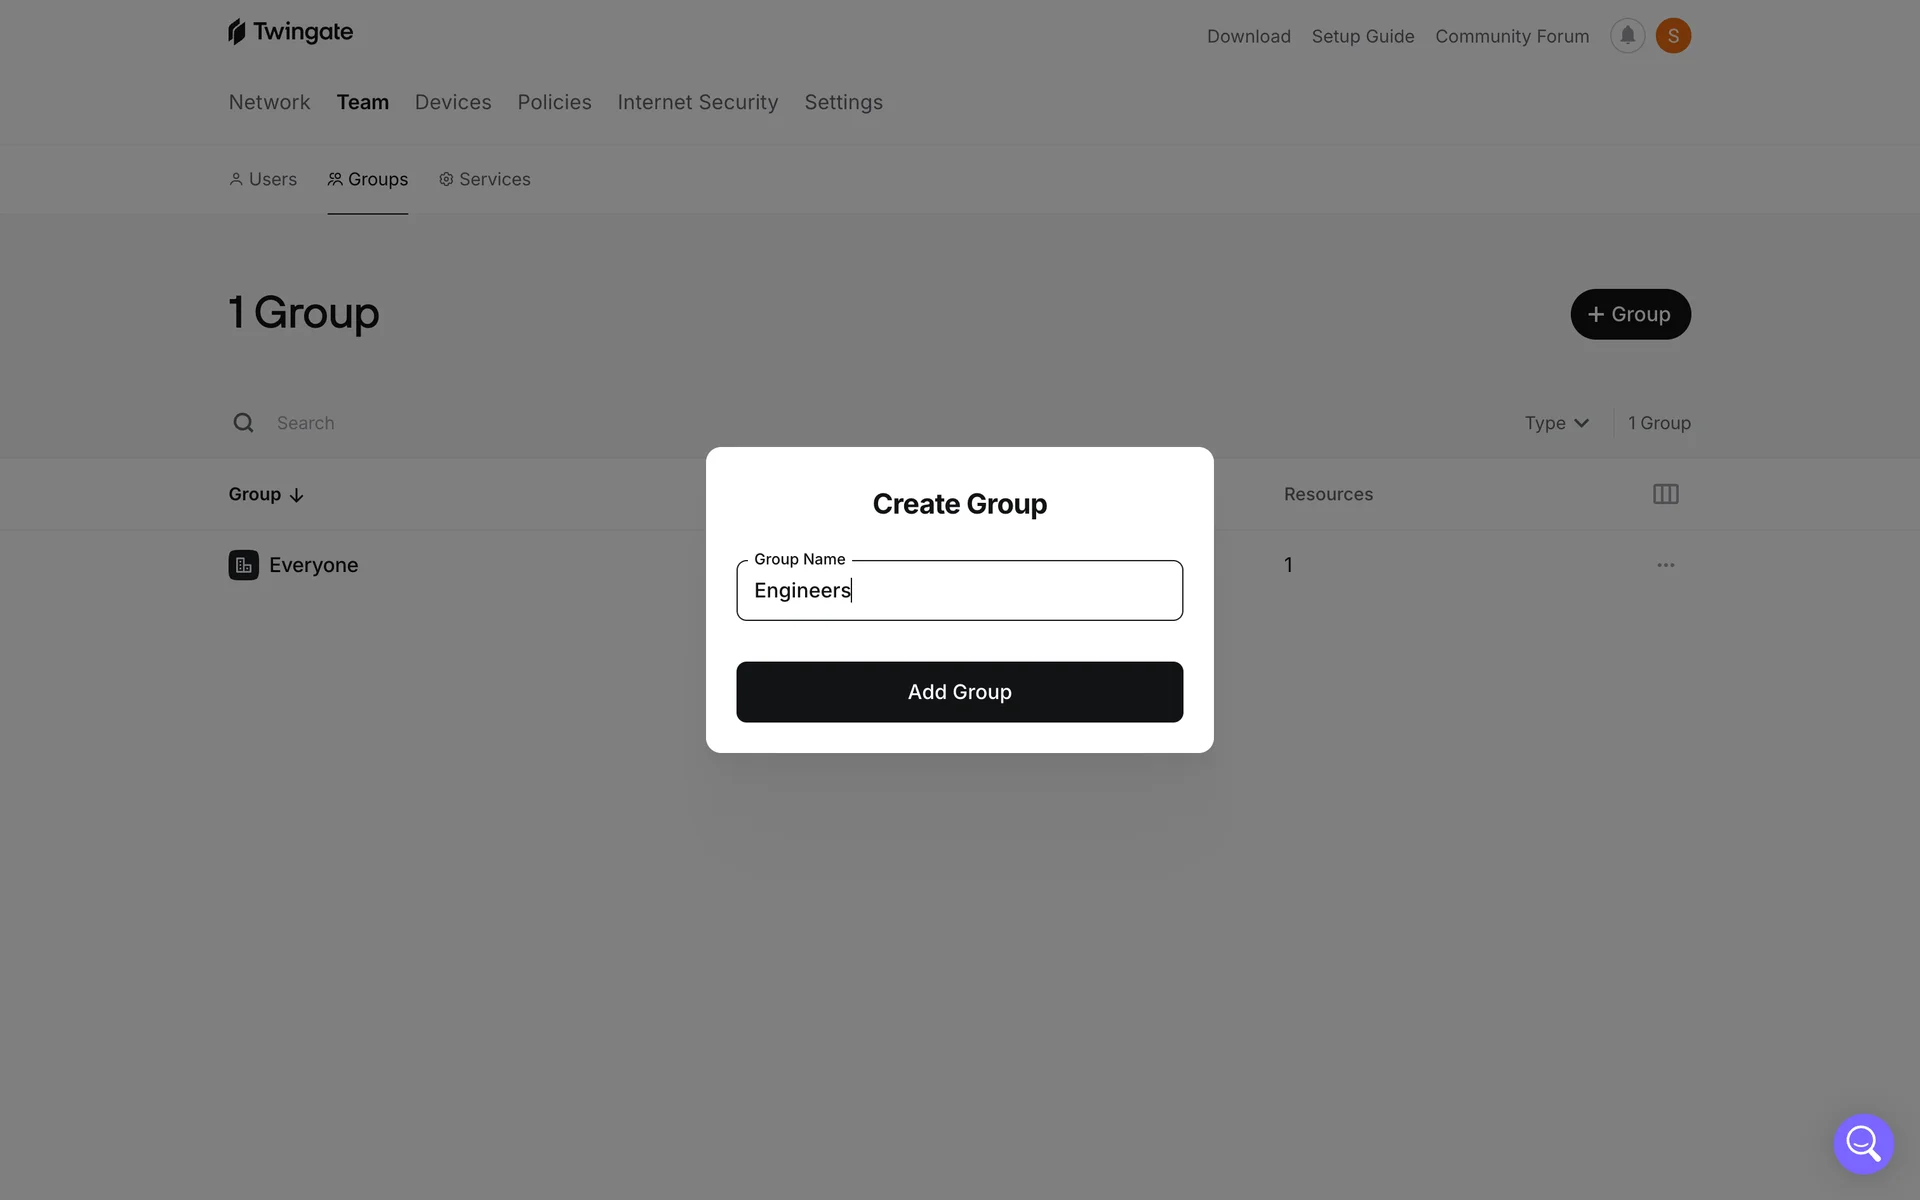Screen dimensions: 1920x1200
Task: Click the plus Group button
Action: [x=1630, y=314]
